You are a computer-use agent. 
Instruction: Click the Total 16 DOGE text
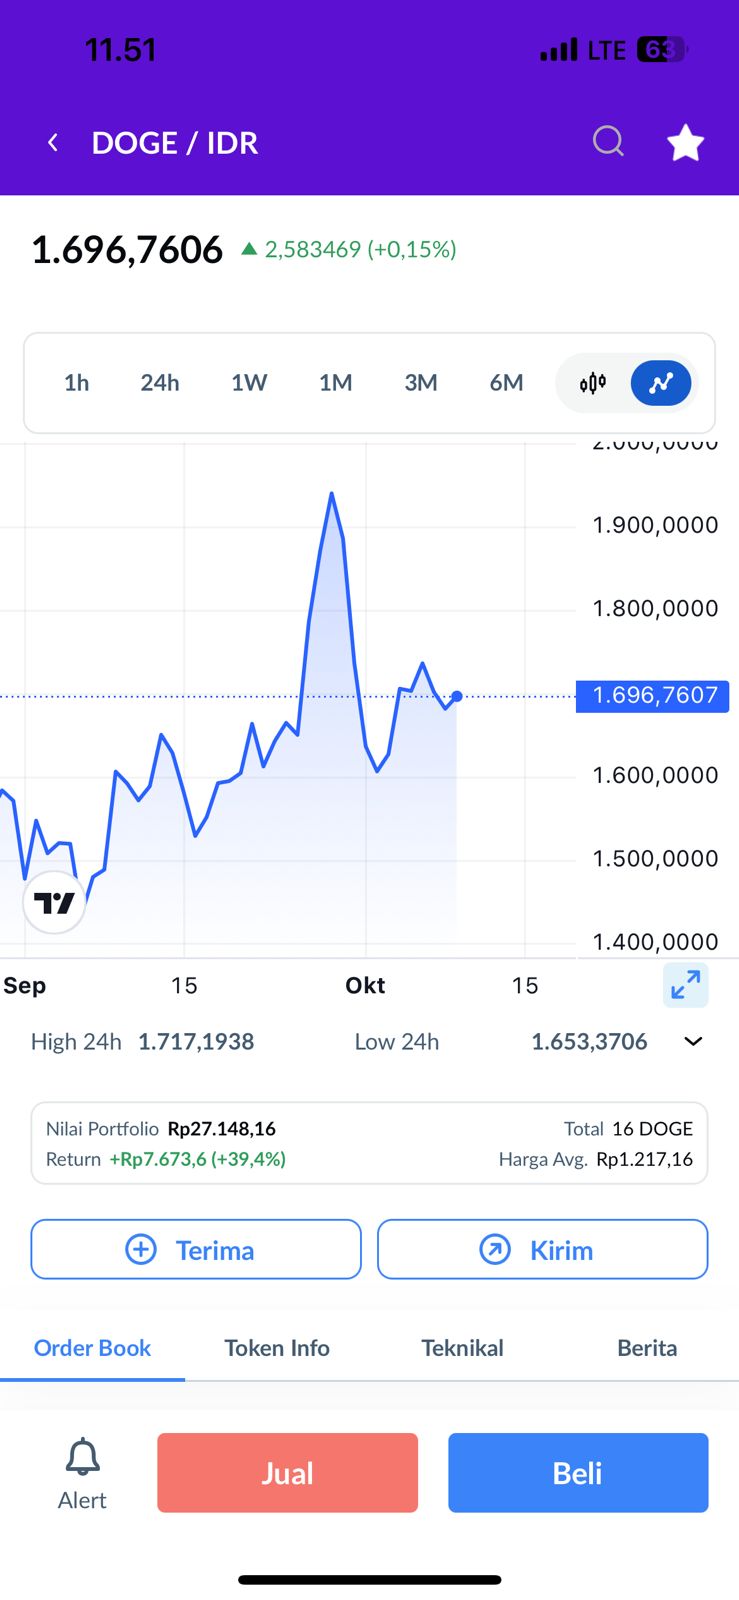tap(628, 1129)
